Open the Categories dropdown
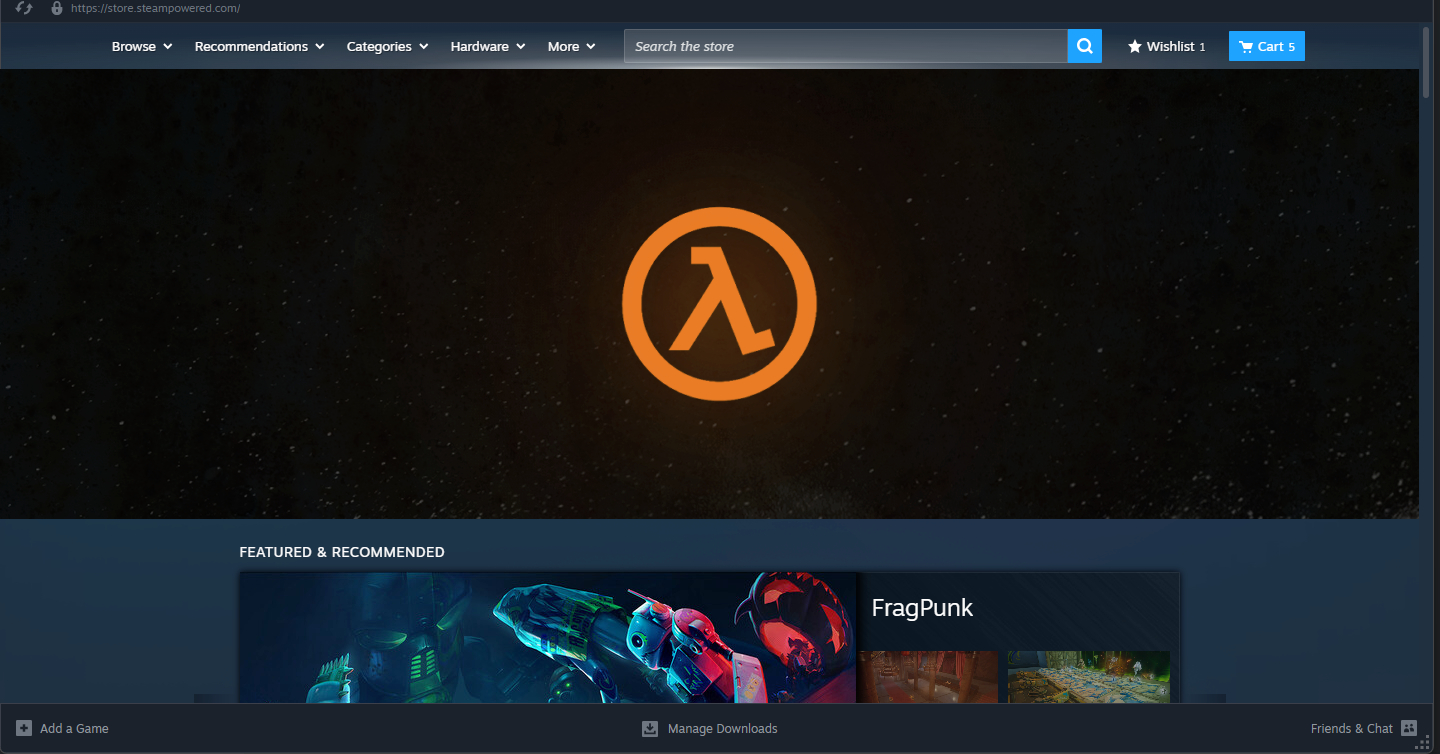The width and height of the screenshot is (1440, 754). (x=387, y=46)
